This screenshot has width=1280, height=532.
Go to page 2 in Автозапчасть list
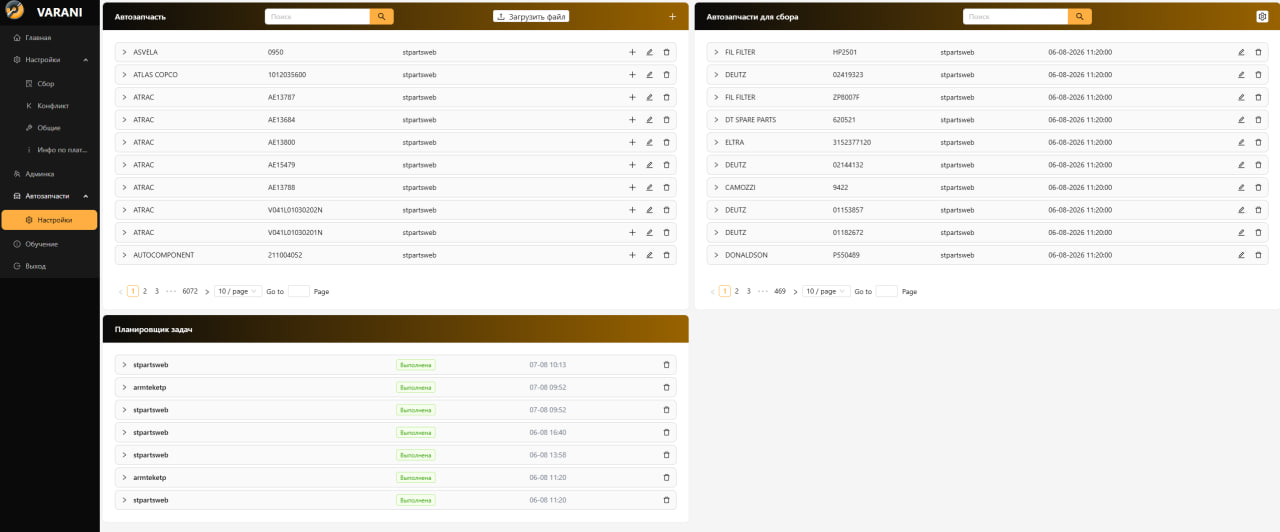coord(145,291)
